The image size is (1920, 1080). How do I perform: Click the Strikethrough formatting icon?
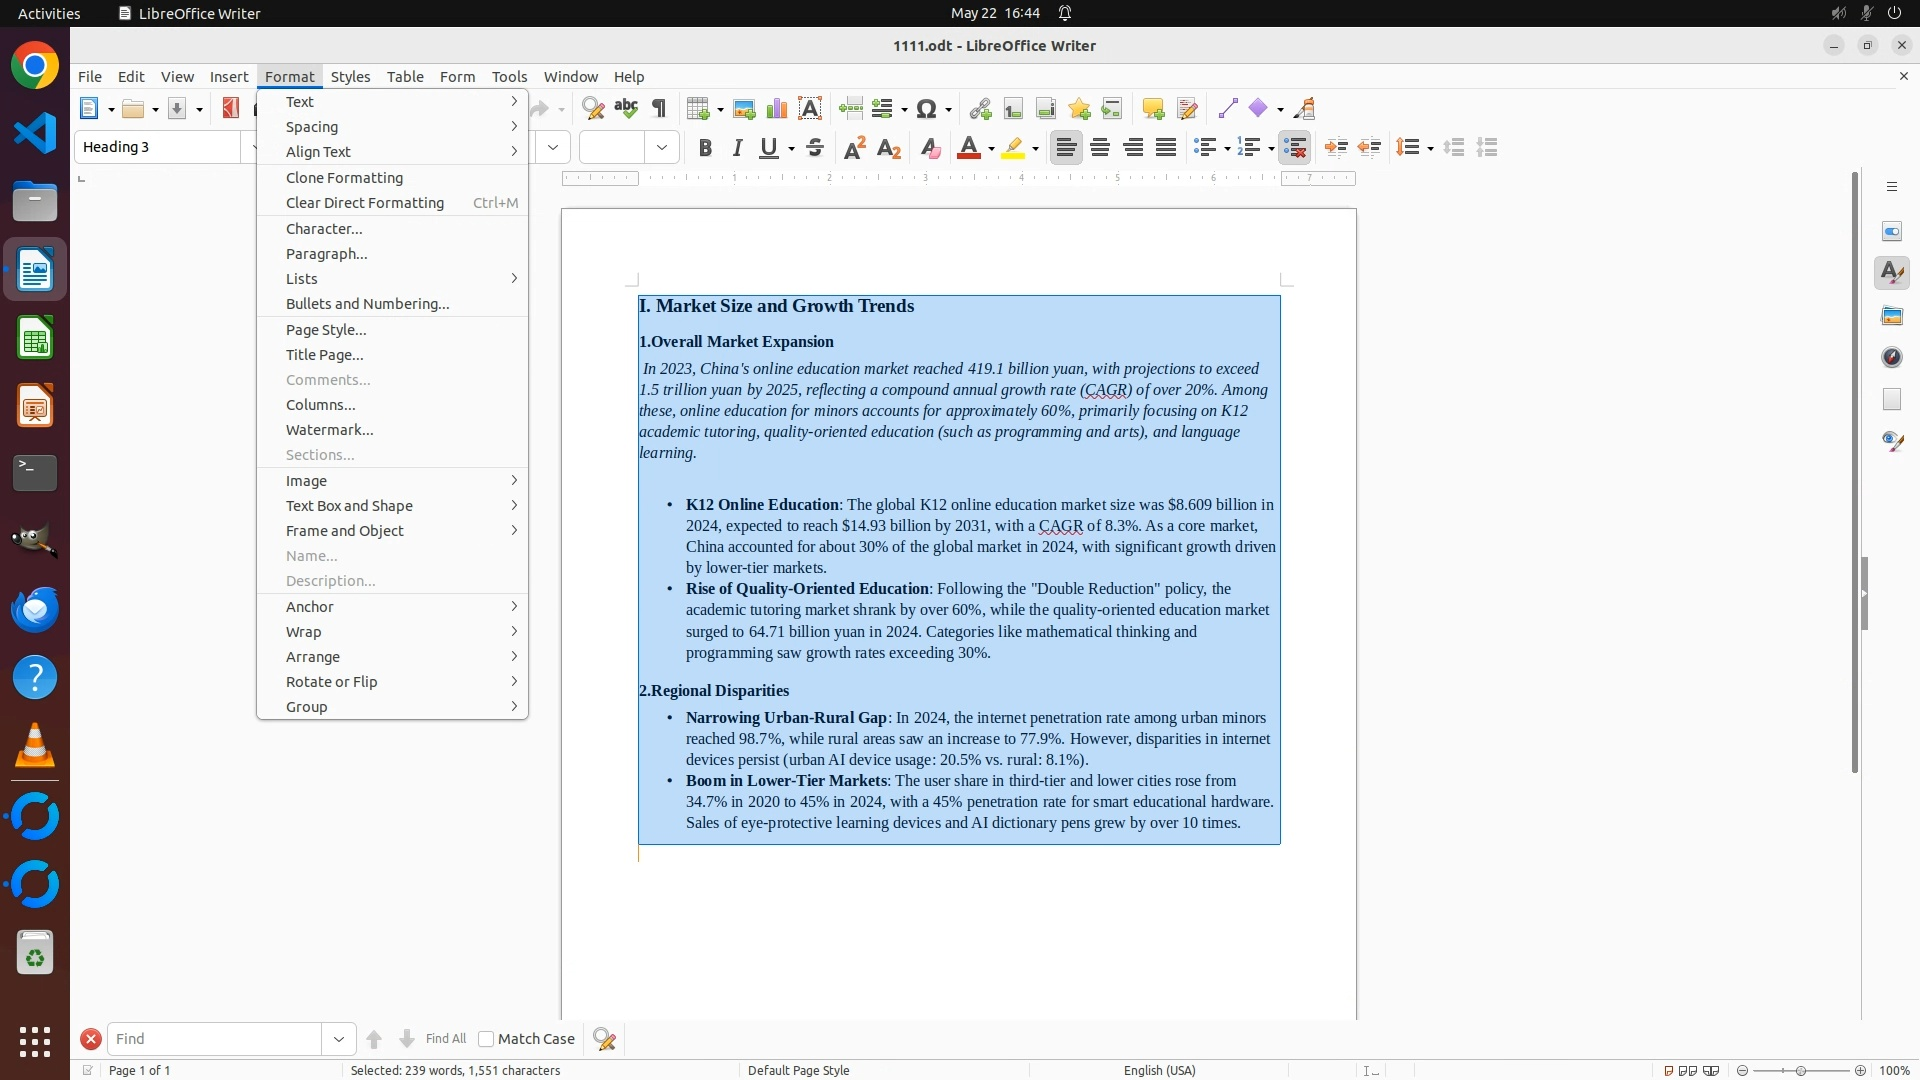click(x=815, y=148)
